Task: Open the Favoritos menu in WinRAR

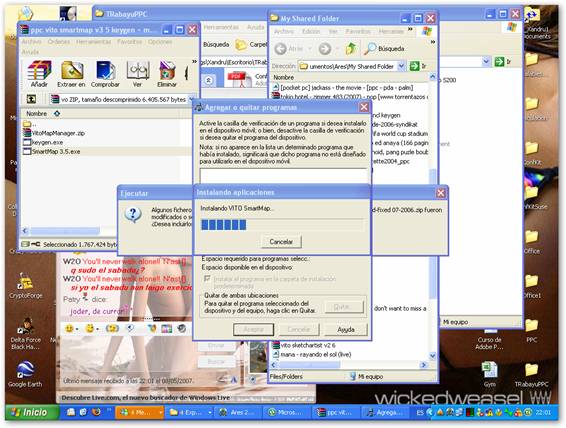Action: click(129, 42)
